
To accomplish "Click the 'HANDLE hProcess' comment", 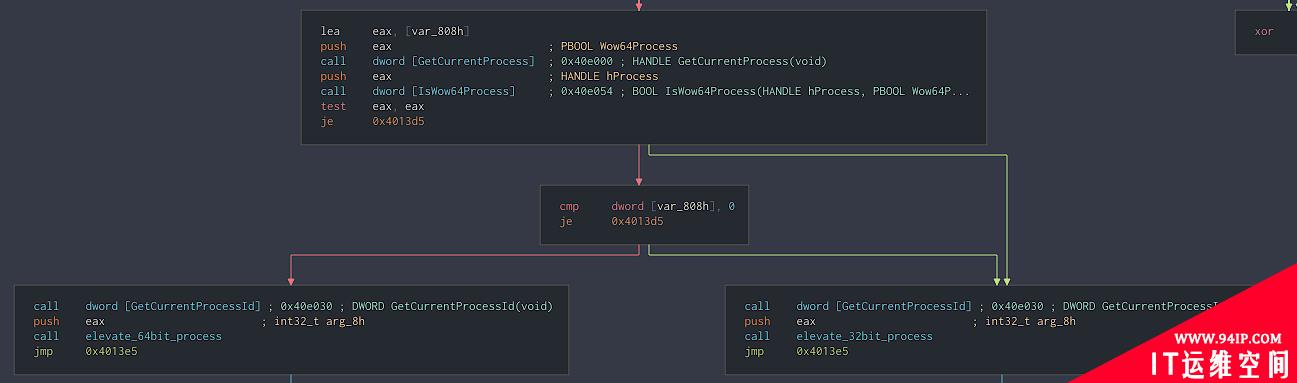I will tap(609, 76).
